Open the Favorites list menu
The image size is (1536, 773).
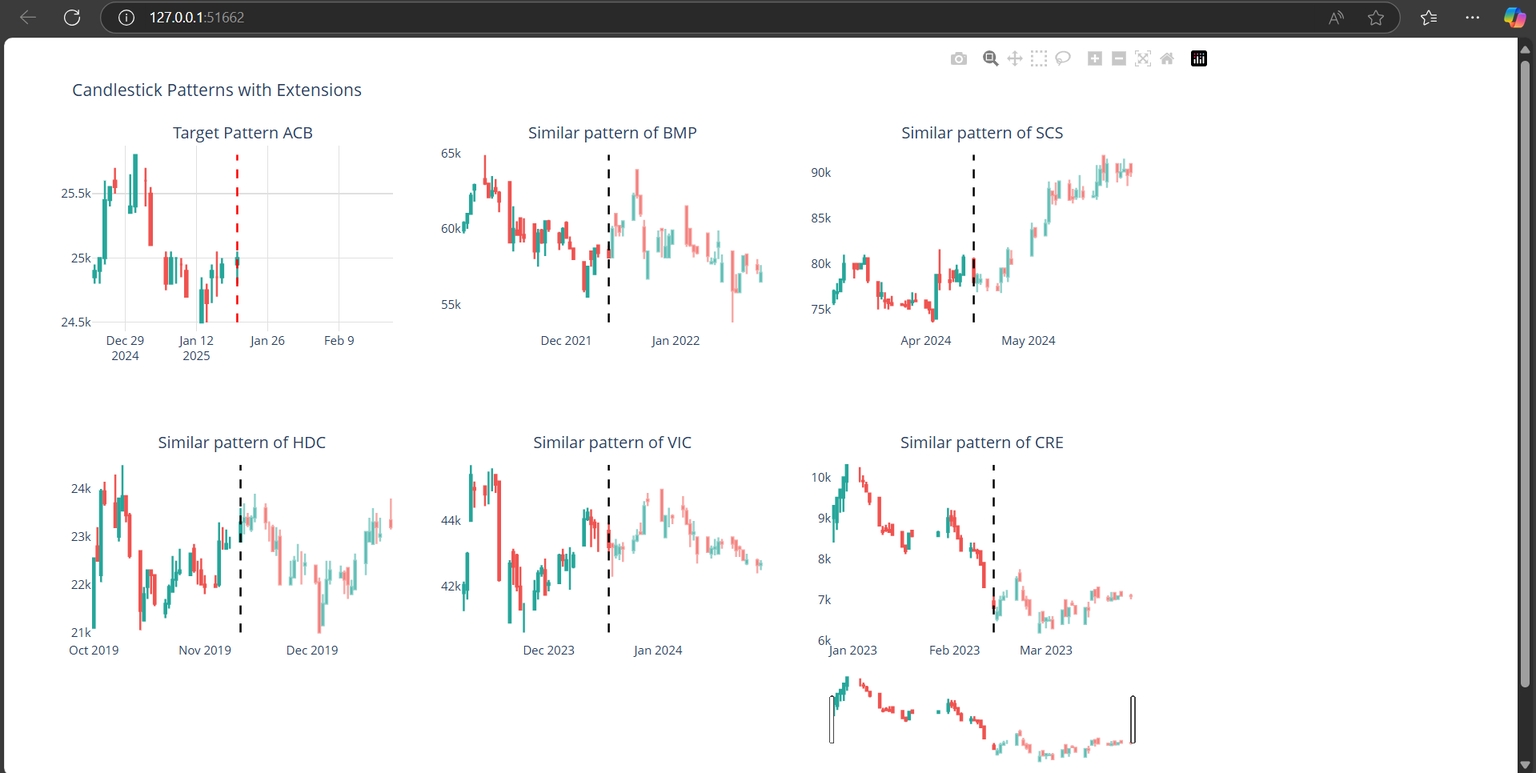[x=1429, y=17]
